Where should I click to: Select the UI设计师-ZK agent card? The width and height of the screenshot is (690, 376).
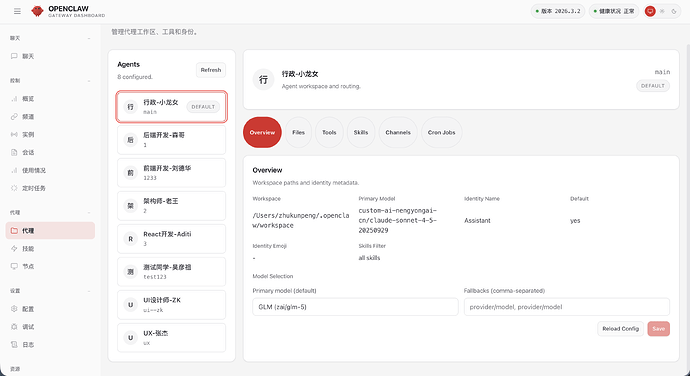click(x=172, y=305)
